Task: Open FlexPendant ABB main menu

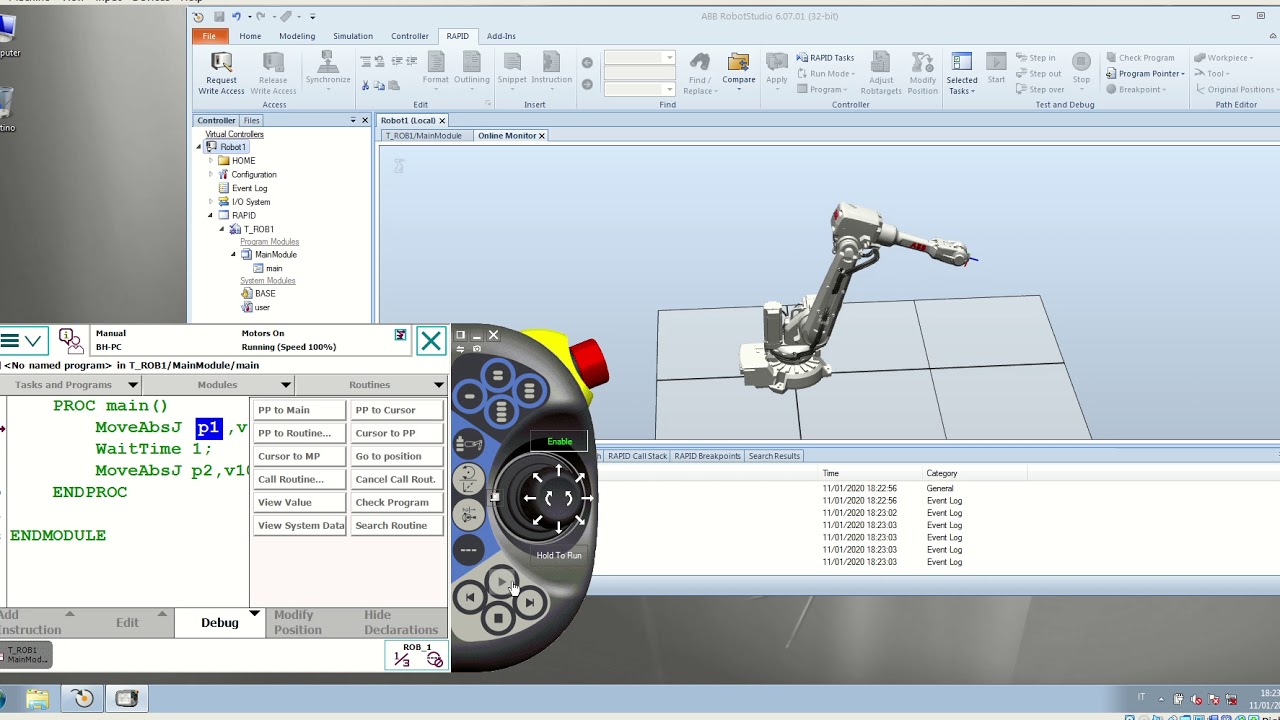Action: [22, 341]
